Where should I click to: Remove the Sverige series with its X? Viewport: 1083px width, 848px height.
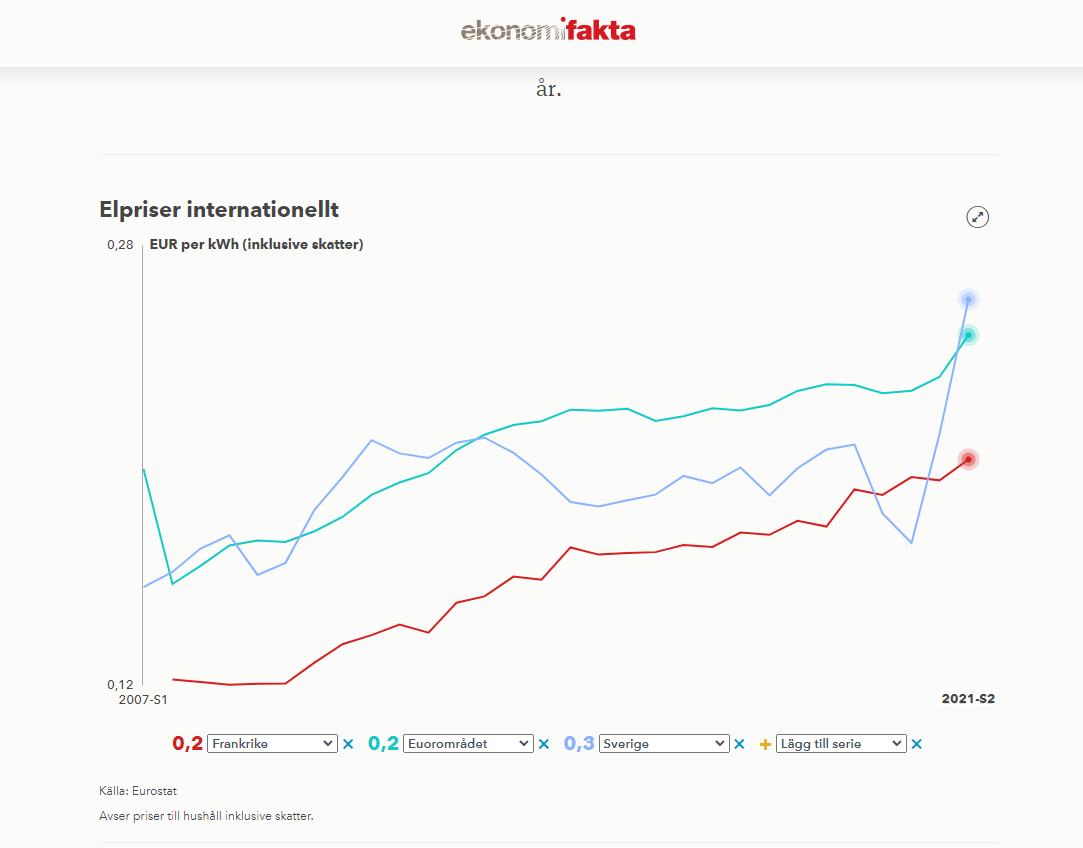(739, 744)
